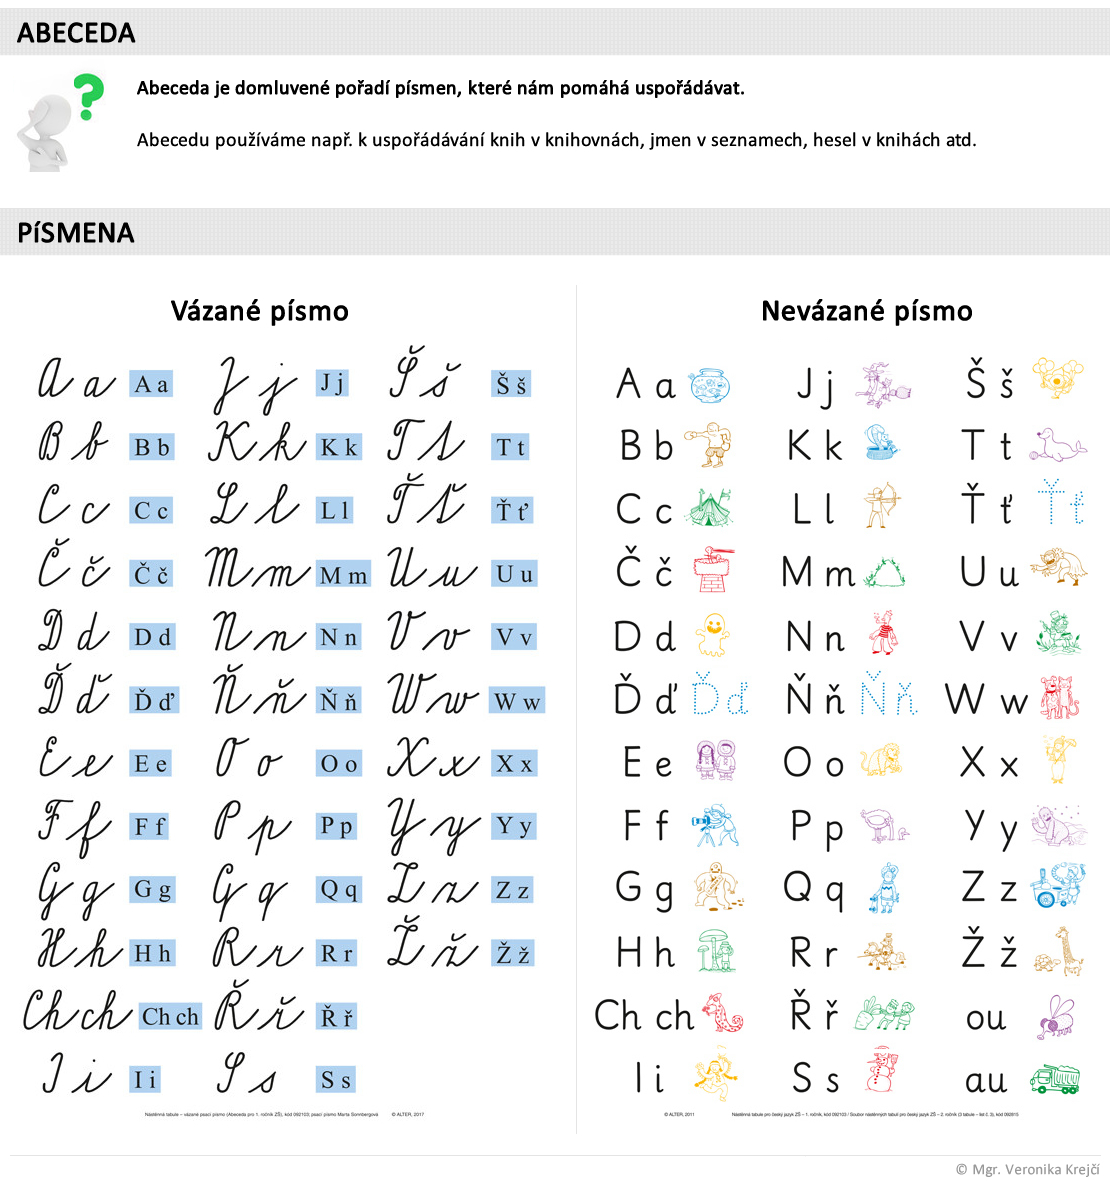Screen dimensions: 1110x1181
Task: Click the green truck picture beside au
Action: tap(1055, 1079)
